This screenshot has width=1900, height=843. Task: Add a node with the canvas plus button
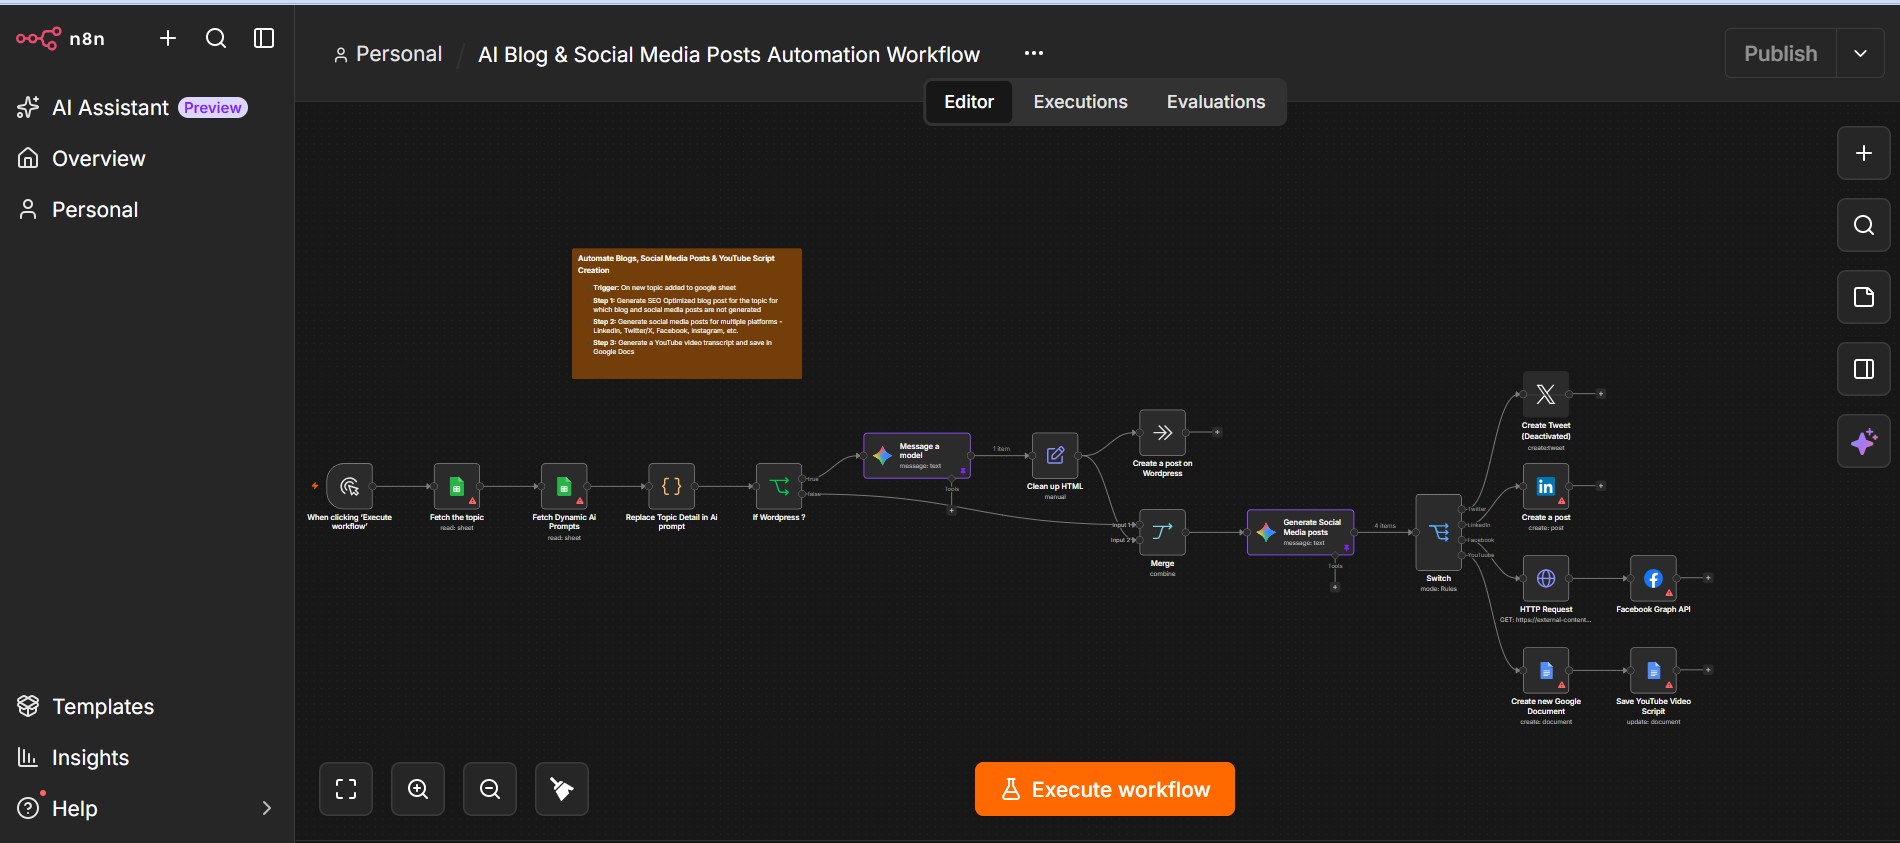[1864, 153]
